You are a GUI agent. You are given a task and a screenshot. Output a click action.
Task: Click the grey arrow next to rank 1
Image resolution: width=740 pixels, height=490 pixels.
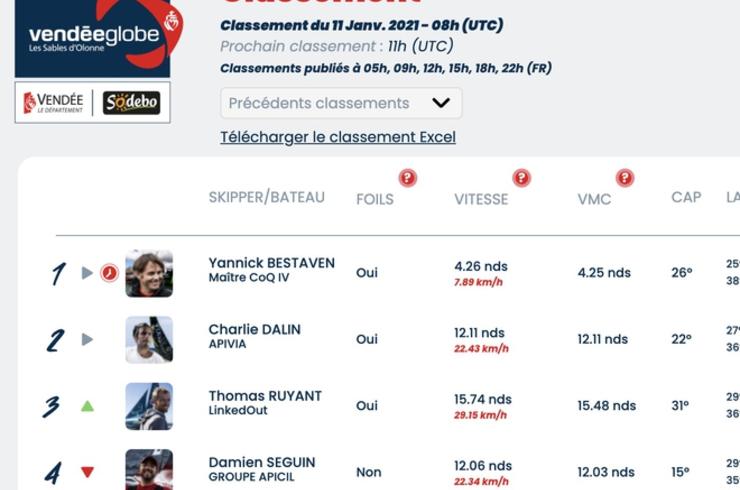coord(87,273)
